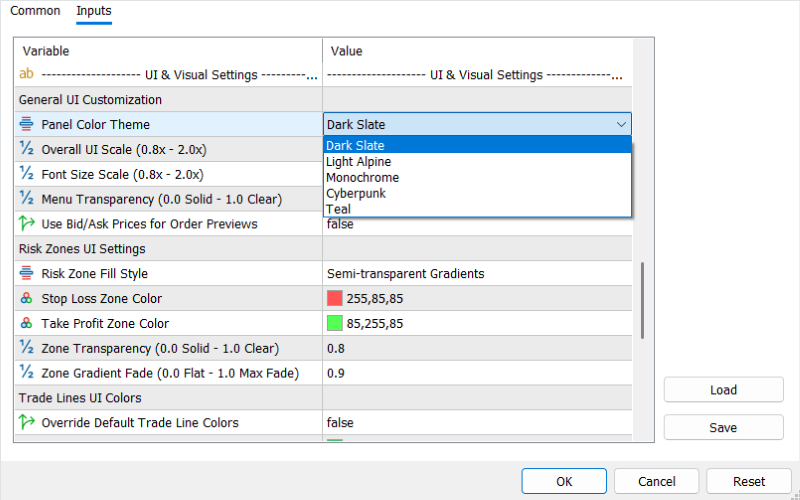The height and width of the screenshot is (500, 800).
Task: Select the Inputs tab
Action: click(94, 11)
